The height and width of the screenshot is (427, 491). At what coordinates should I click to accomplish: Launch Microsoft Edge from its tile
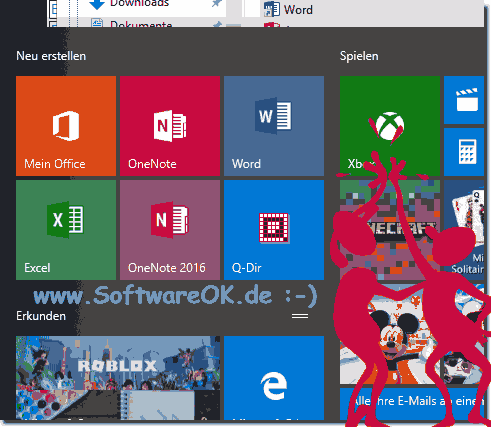274,378
